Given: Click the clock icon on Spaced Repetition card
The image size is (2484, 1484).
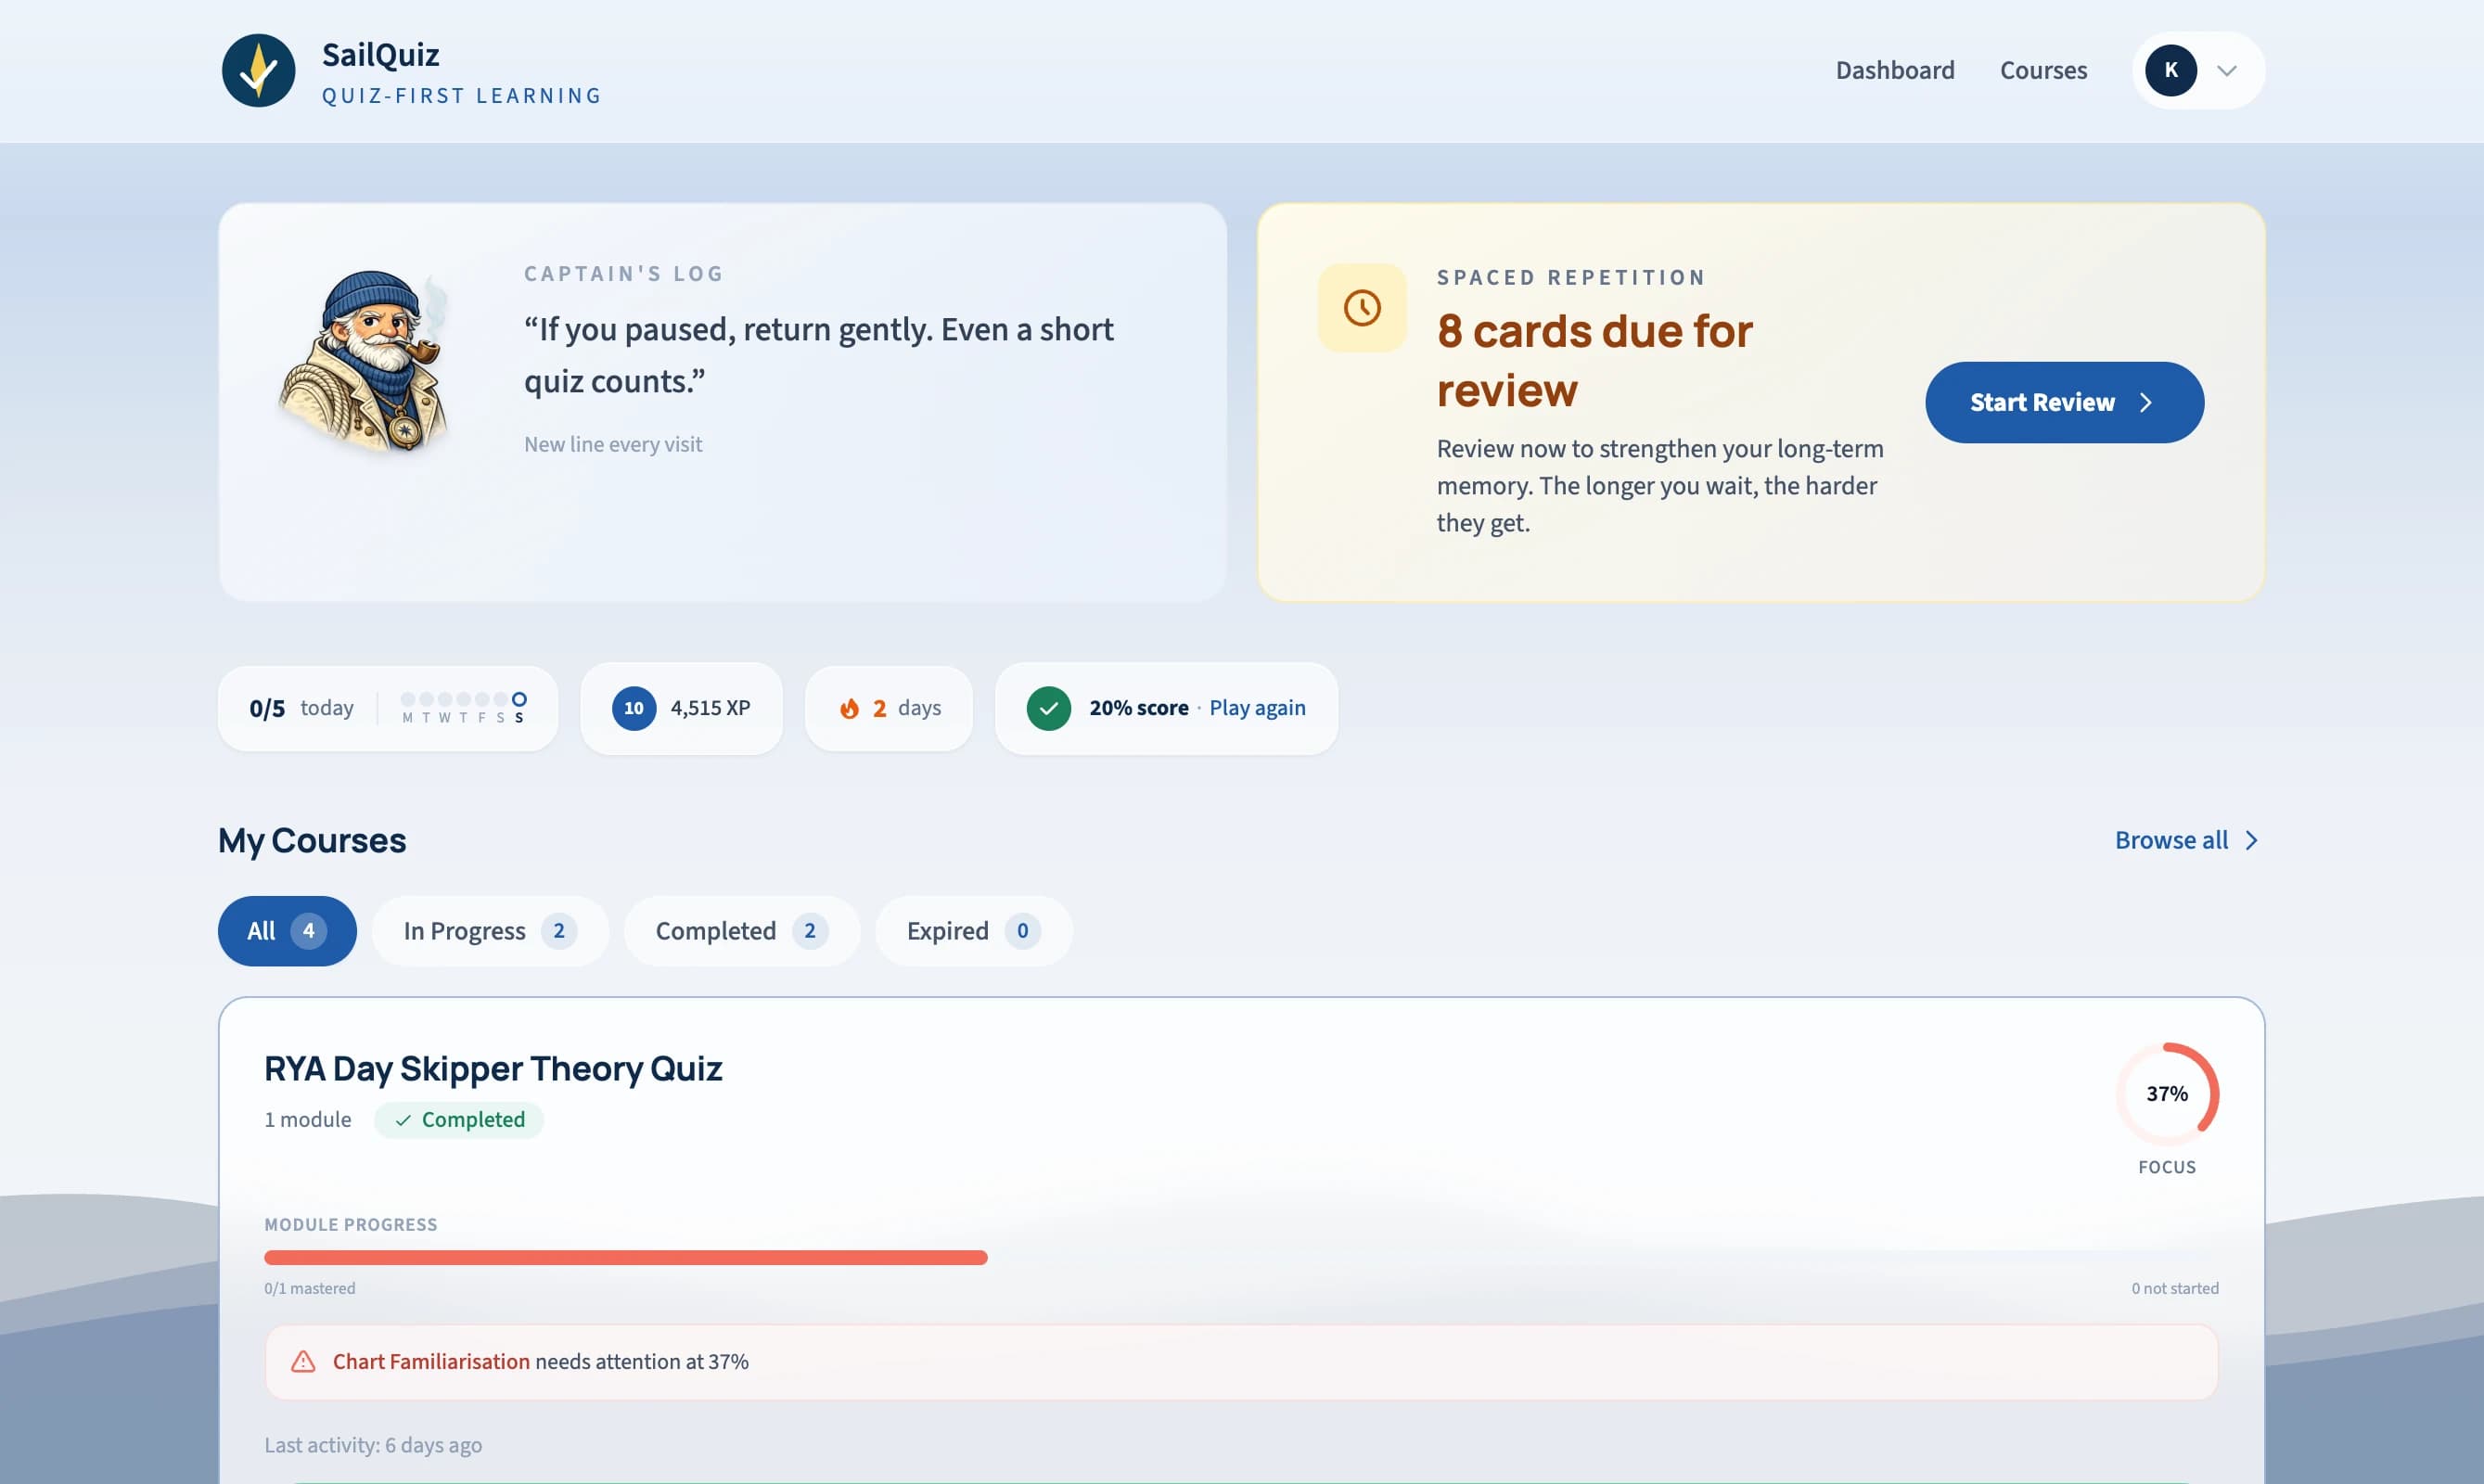Looking at the screenshot, I should pos(1362,307).
